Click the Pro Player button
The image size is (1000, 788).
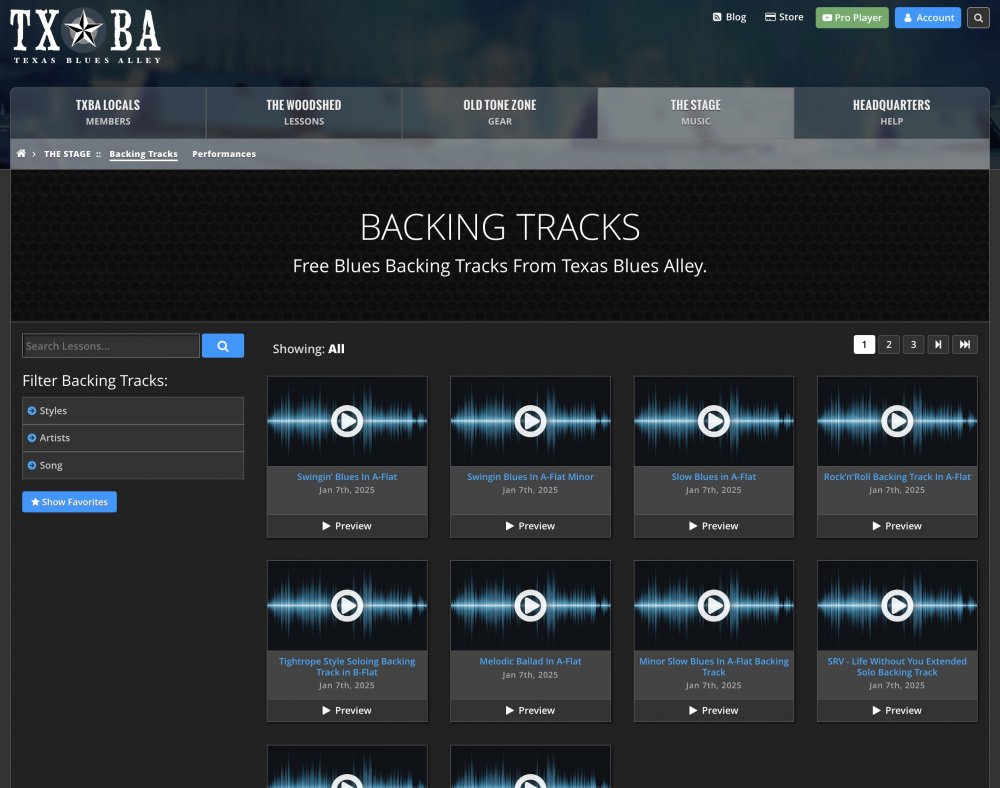tap(852, 18)
